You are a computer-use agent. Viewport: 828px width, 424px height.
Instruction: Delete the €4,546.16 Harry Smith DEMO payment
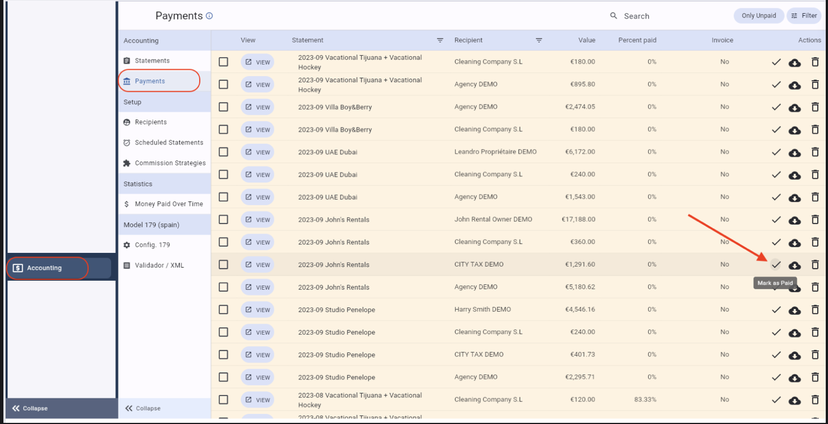pos(815,310)
